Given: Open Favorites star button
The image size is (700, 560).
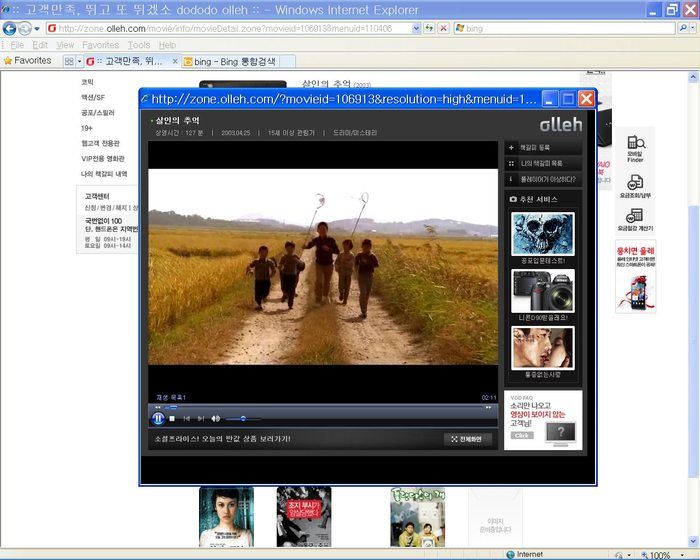Looking at the screenshot, I should [27, 61].
